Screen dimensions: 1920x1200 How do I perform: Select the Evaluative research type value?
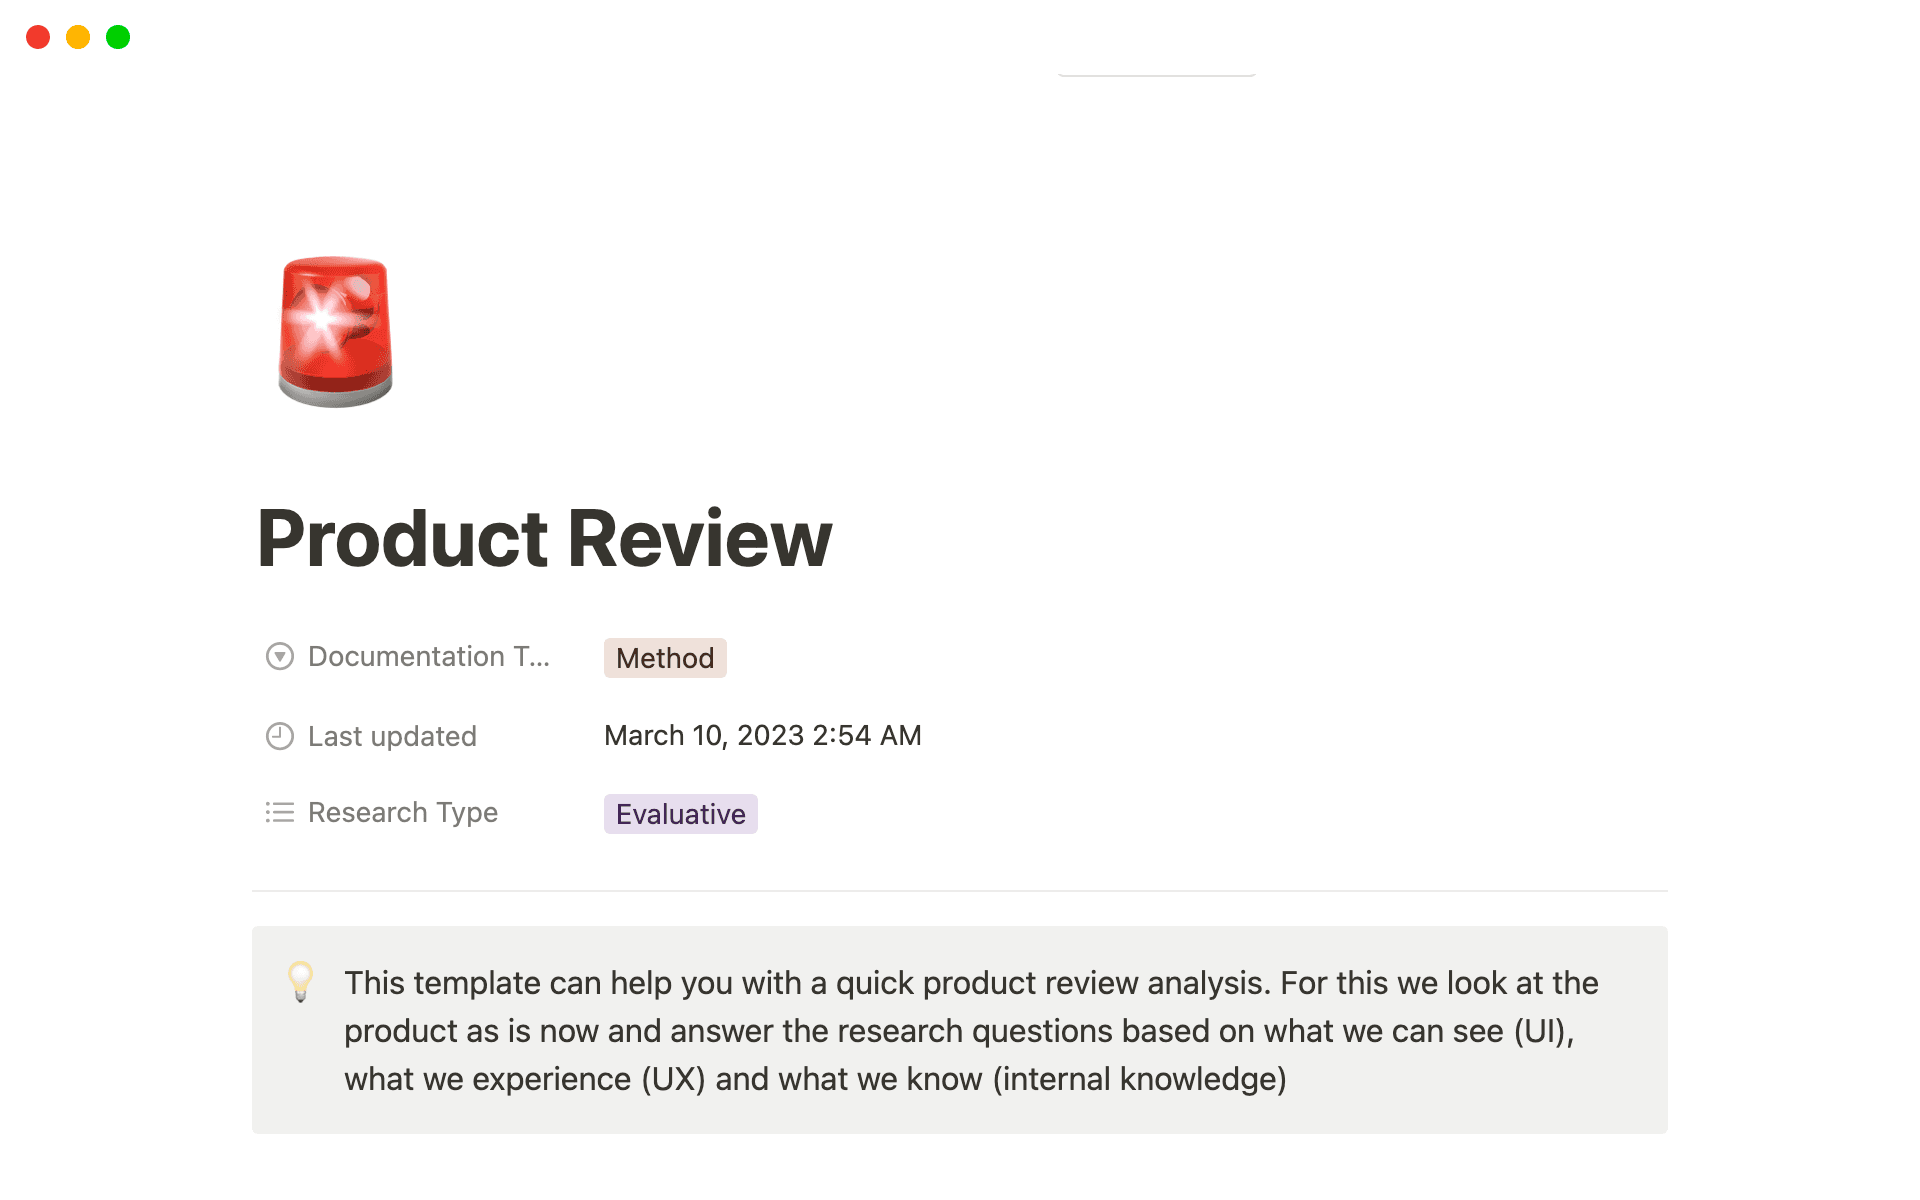coord(681,814)
